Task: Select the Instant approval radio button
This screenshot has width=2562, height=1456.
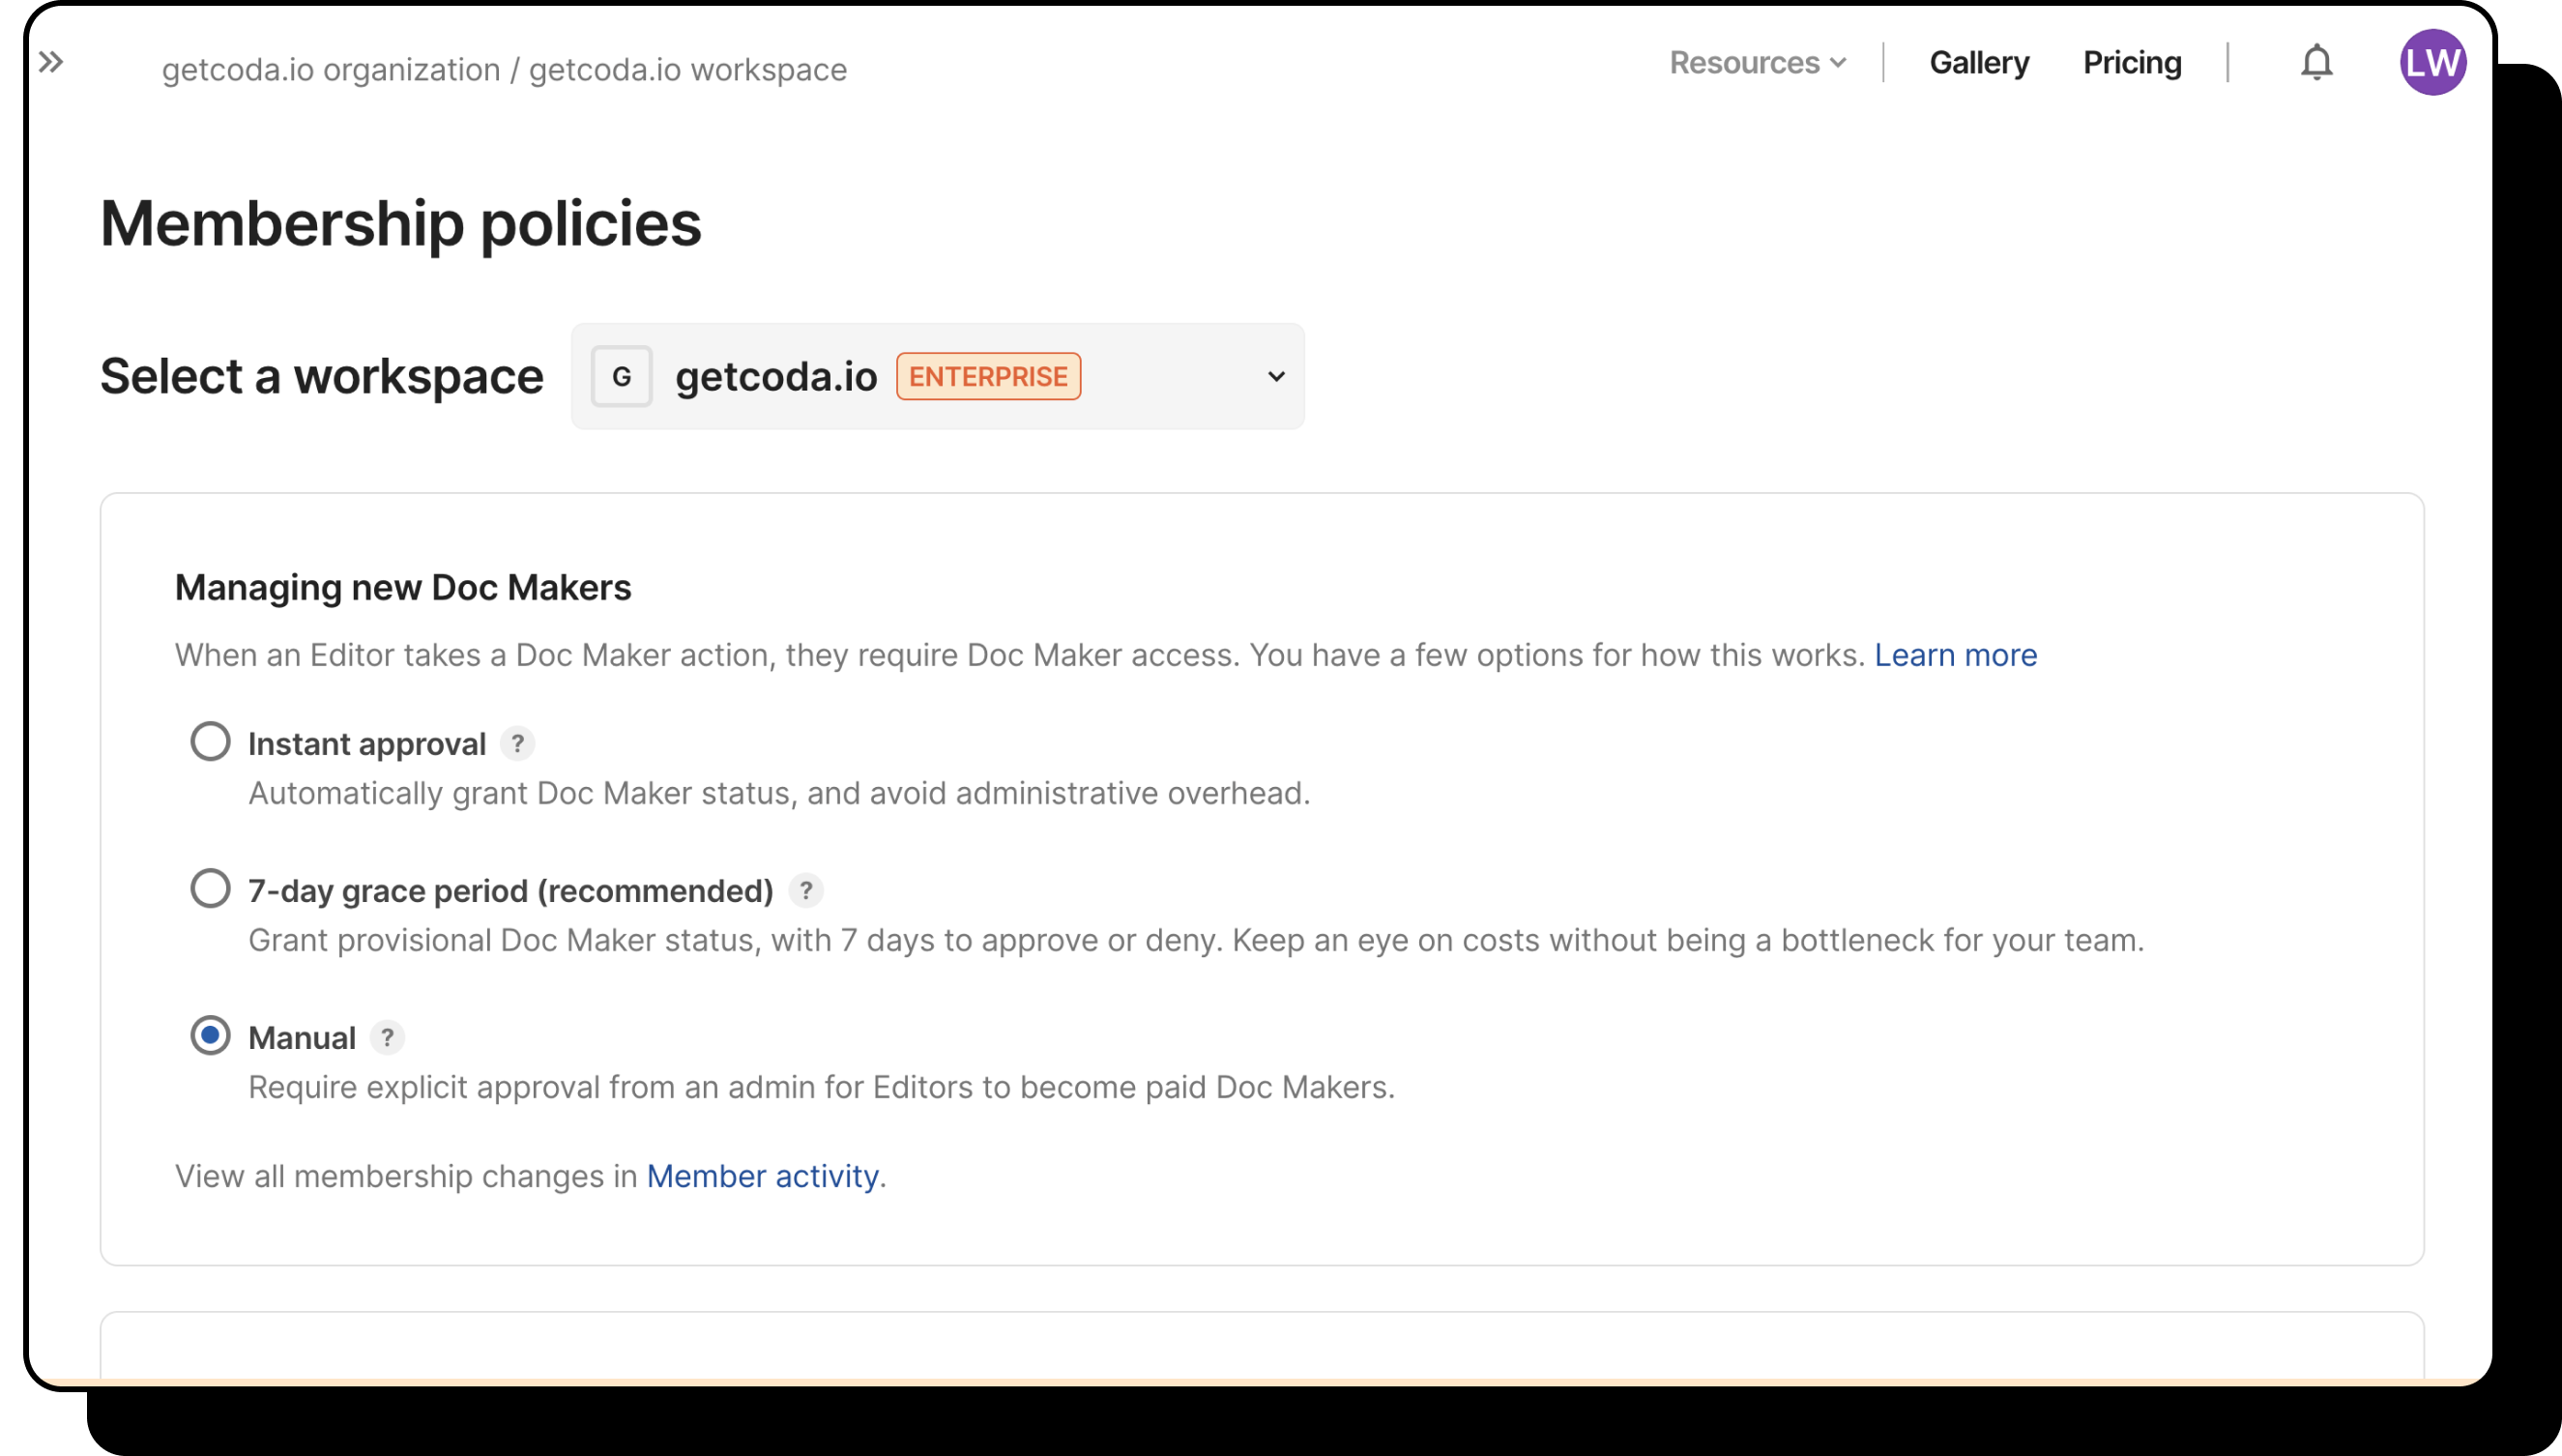Action: [210, 742]
